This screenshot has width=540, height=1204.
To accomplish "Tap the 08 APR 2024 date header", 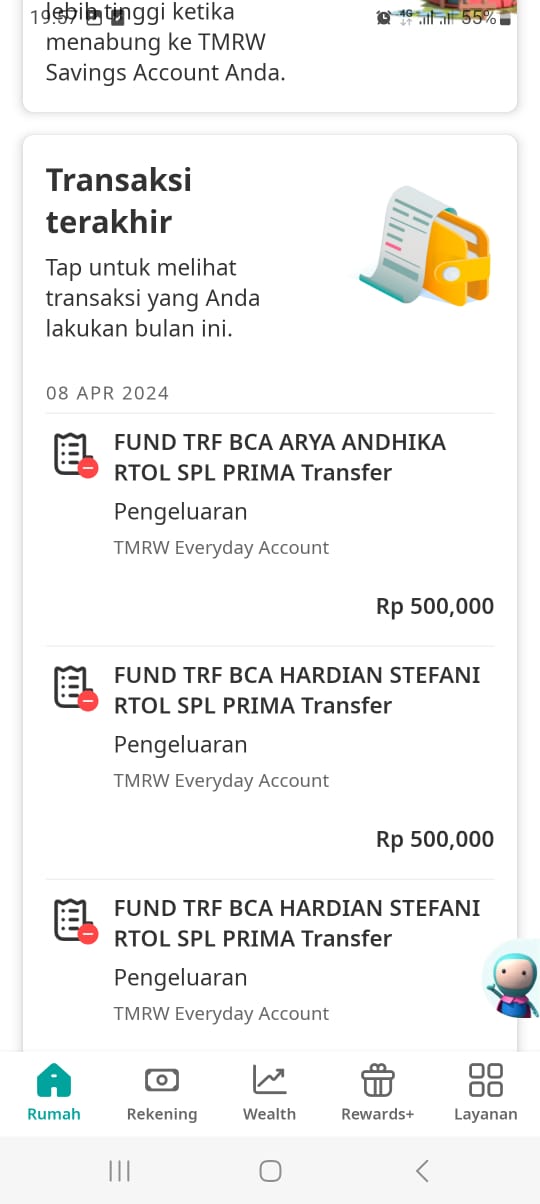I will click(108, 393).
